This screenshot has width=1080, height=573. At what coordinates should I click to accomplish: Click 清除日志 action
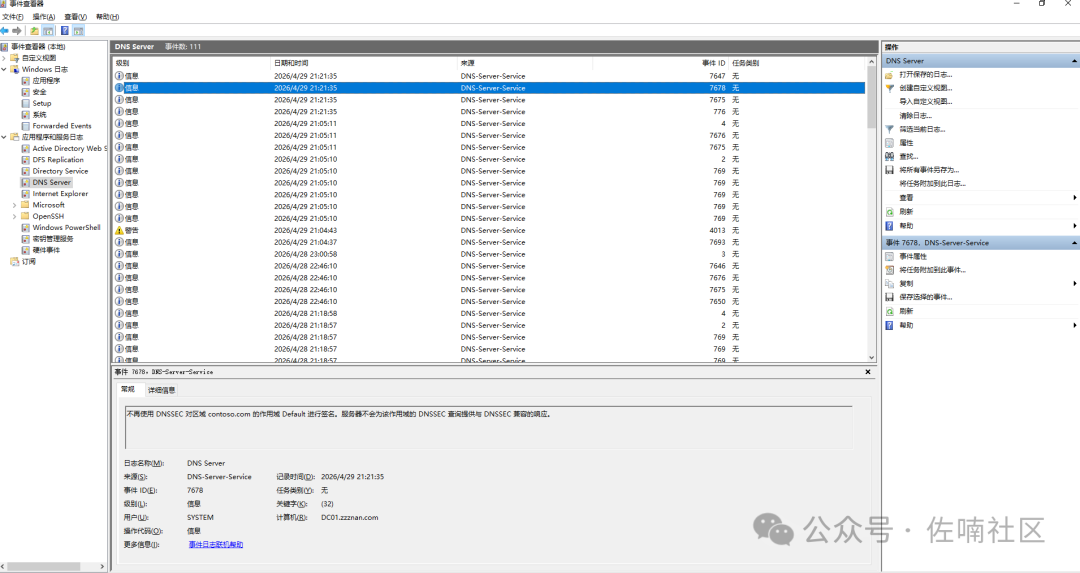tap(915, 116)
